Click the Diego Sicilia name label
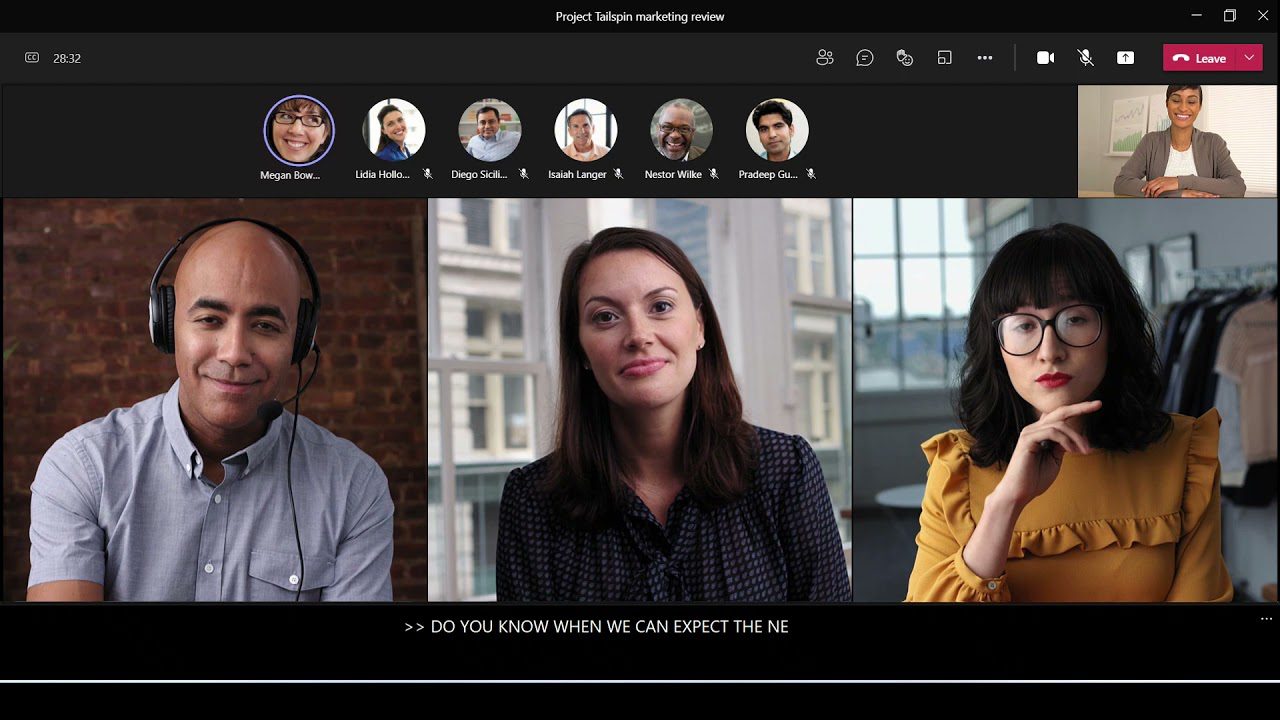 pos(480,174)
